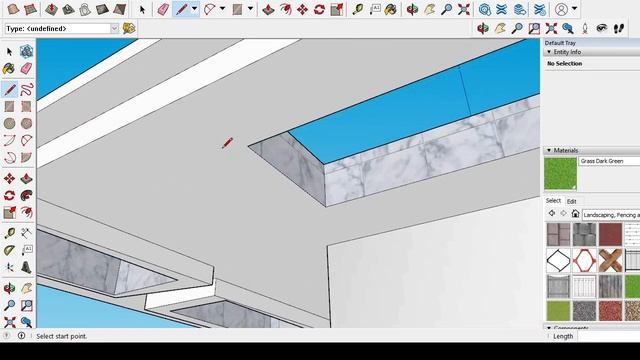Image resolution: width=640 pixels, height=360 pixels.
Task: Open the Landscaping, Fencing library dropdown
Action: [611, 215]
